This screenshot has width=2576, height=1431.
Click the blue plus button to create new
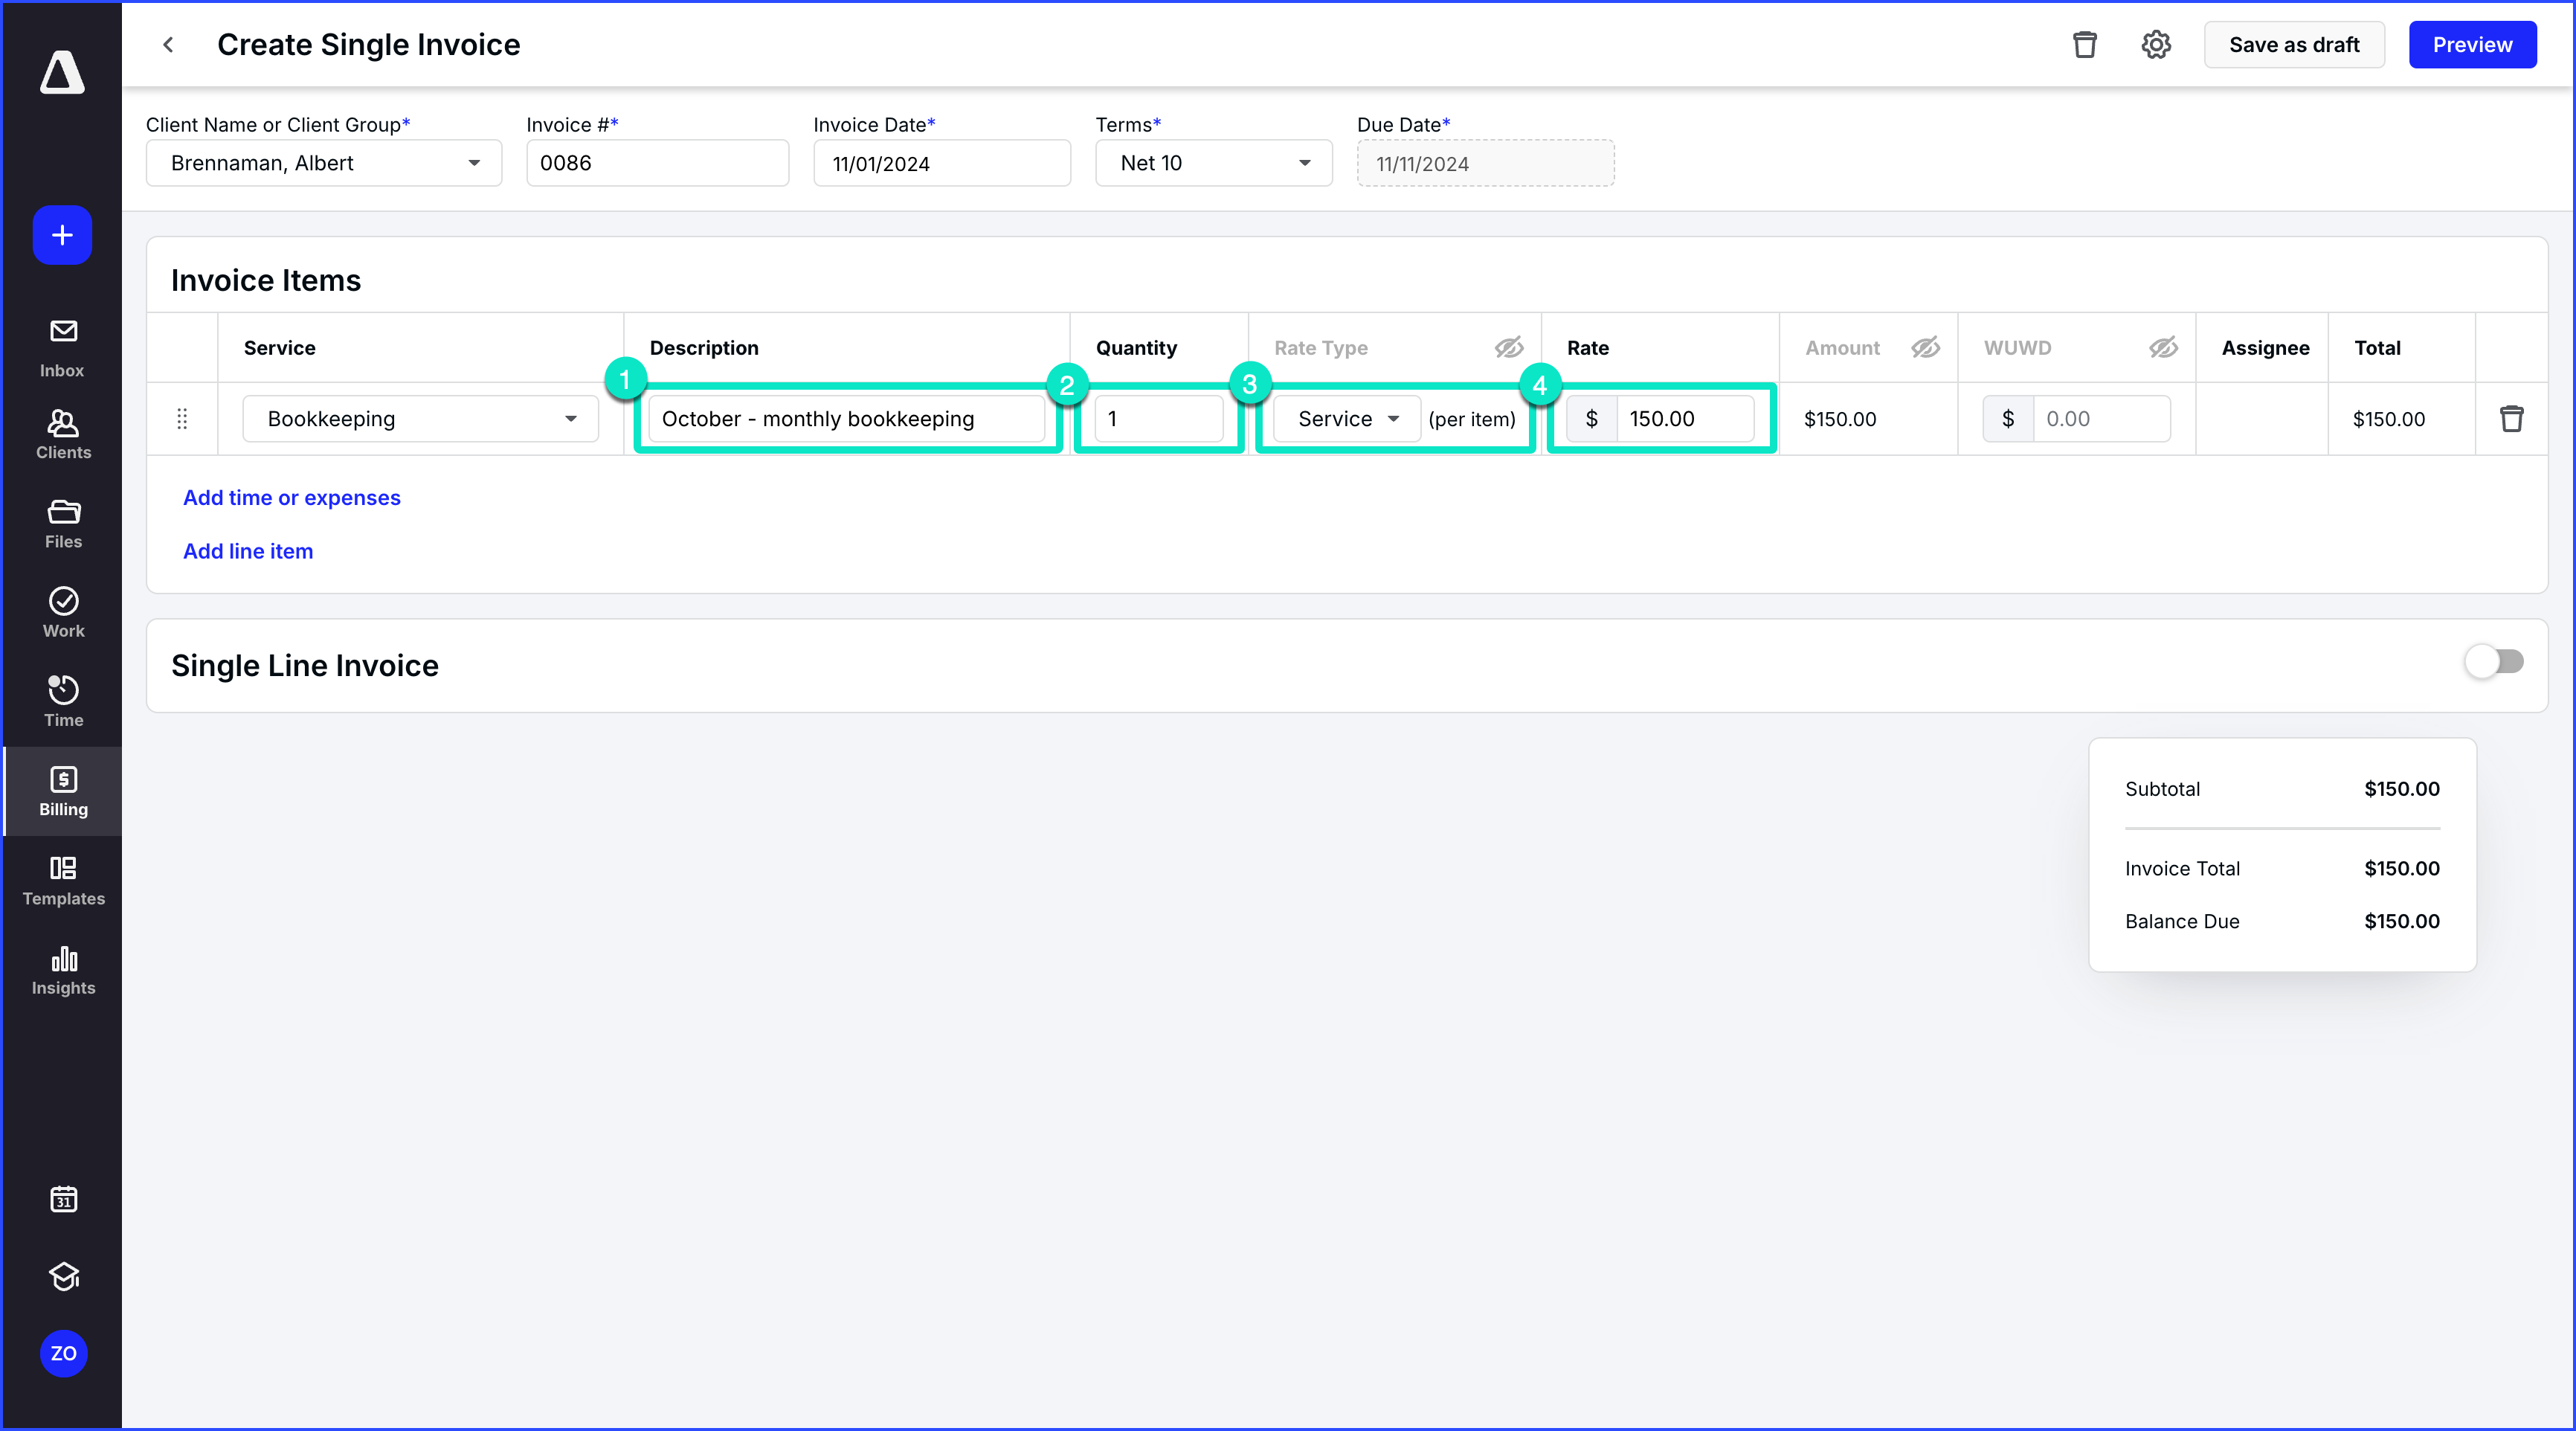62,235
